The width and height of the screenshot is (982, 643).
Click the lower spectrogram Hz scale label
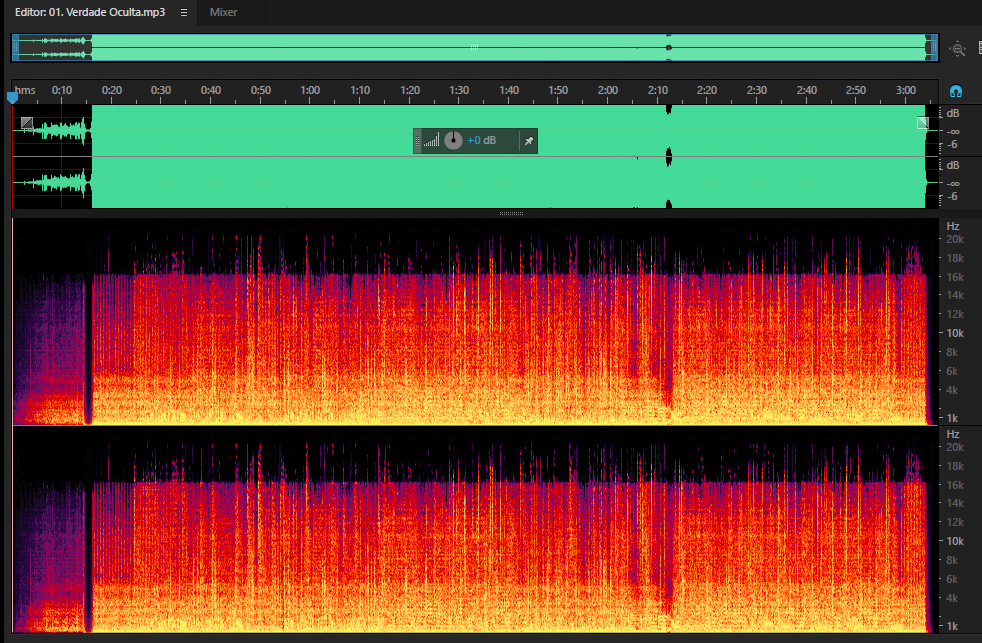953,434
